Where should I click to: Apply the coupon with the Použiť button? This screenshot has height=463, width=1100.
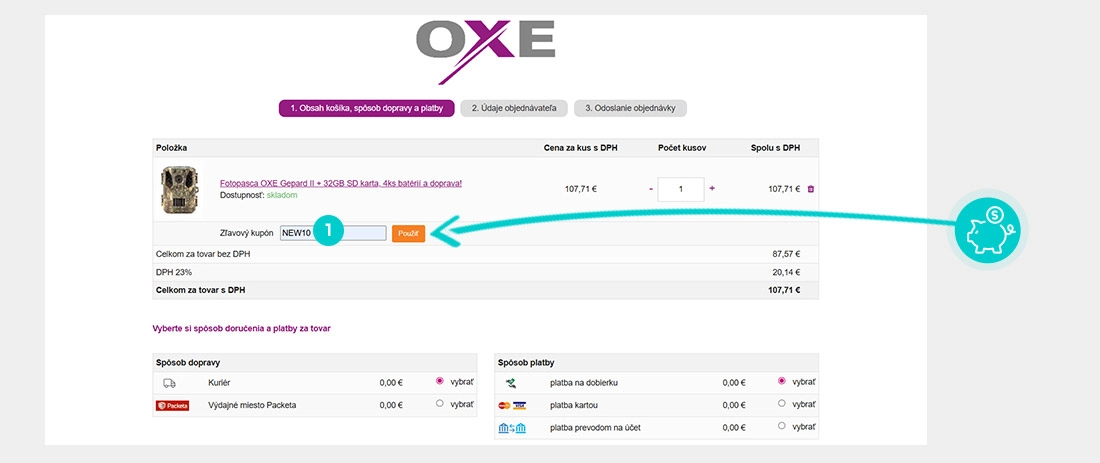click(x=408, y=234)
